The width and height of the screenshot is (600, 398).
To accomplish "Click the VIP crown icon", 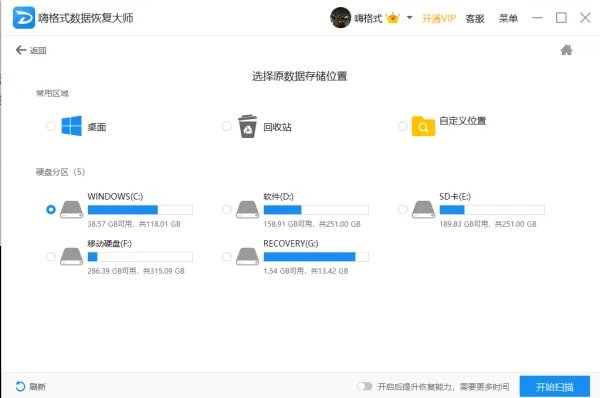I will click(393, 18).
